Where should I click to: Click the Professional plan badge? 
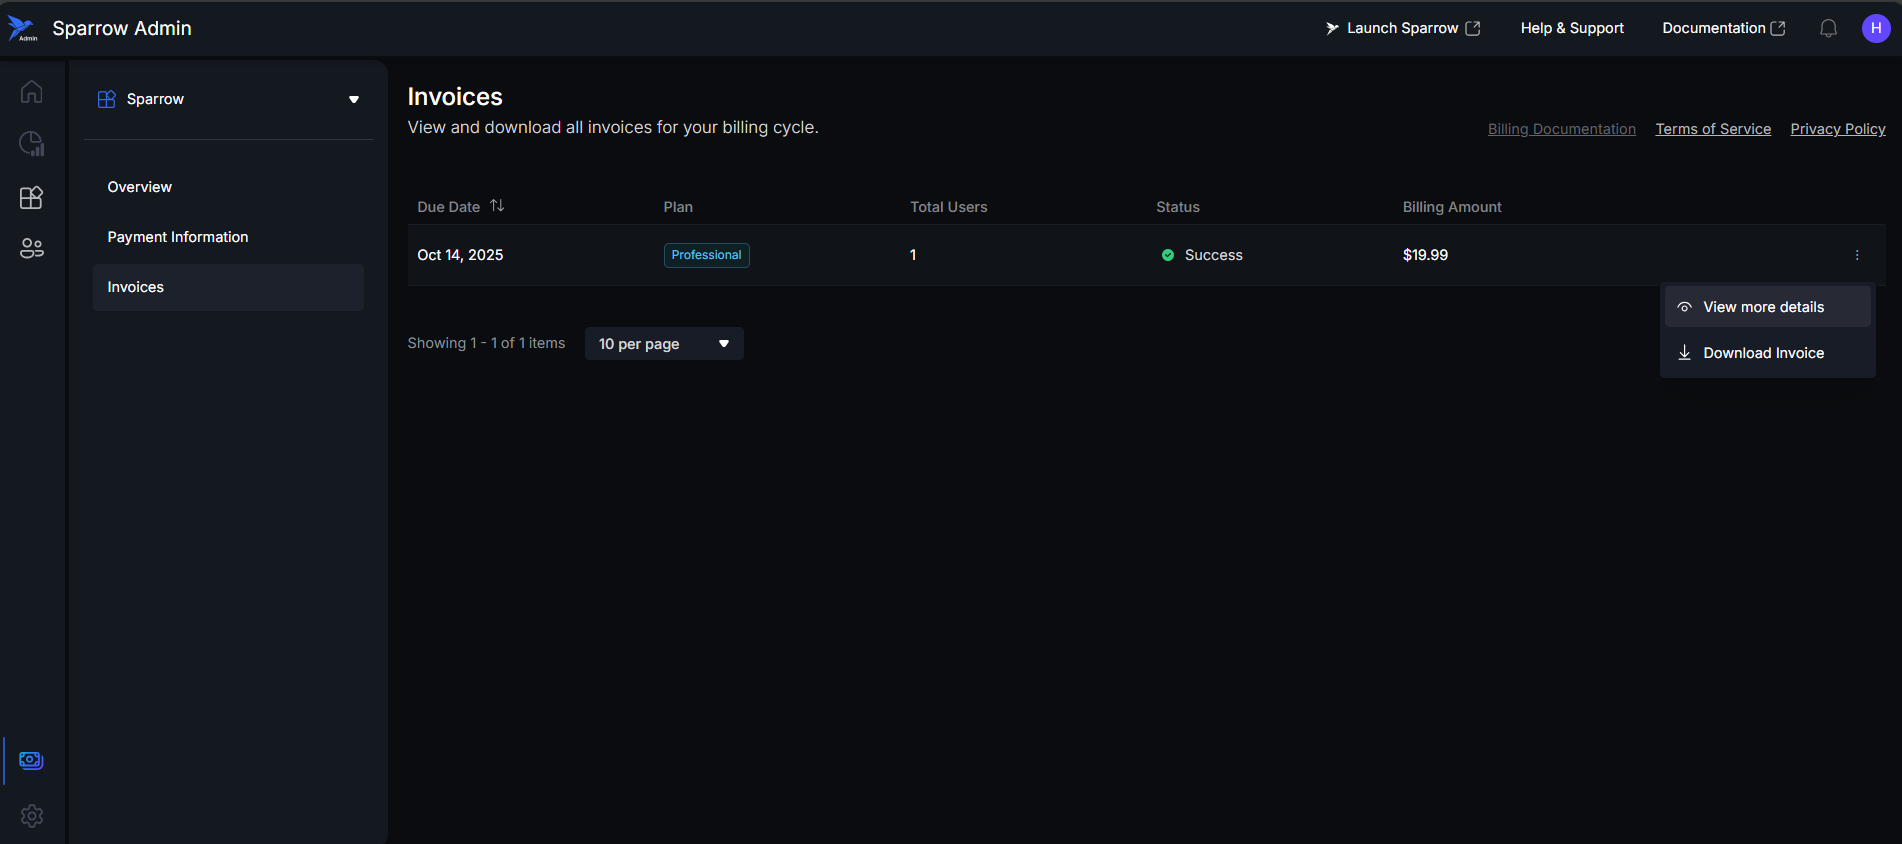point(706,255)
